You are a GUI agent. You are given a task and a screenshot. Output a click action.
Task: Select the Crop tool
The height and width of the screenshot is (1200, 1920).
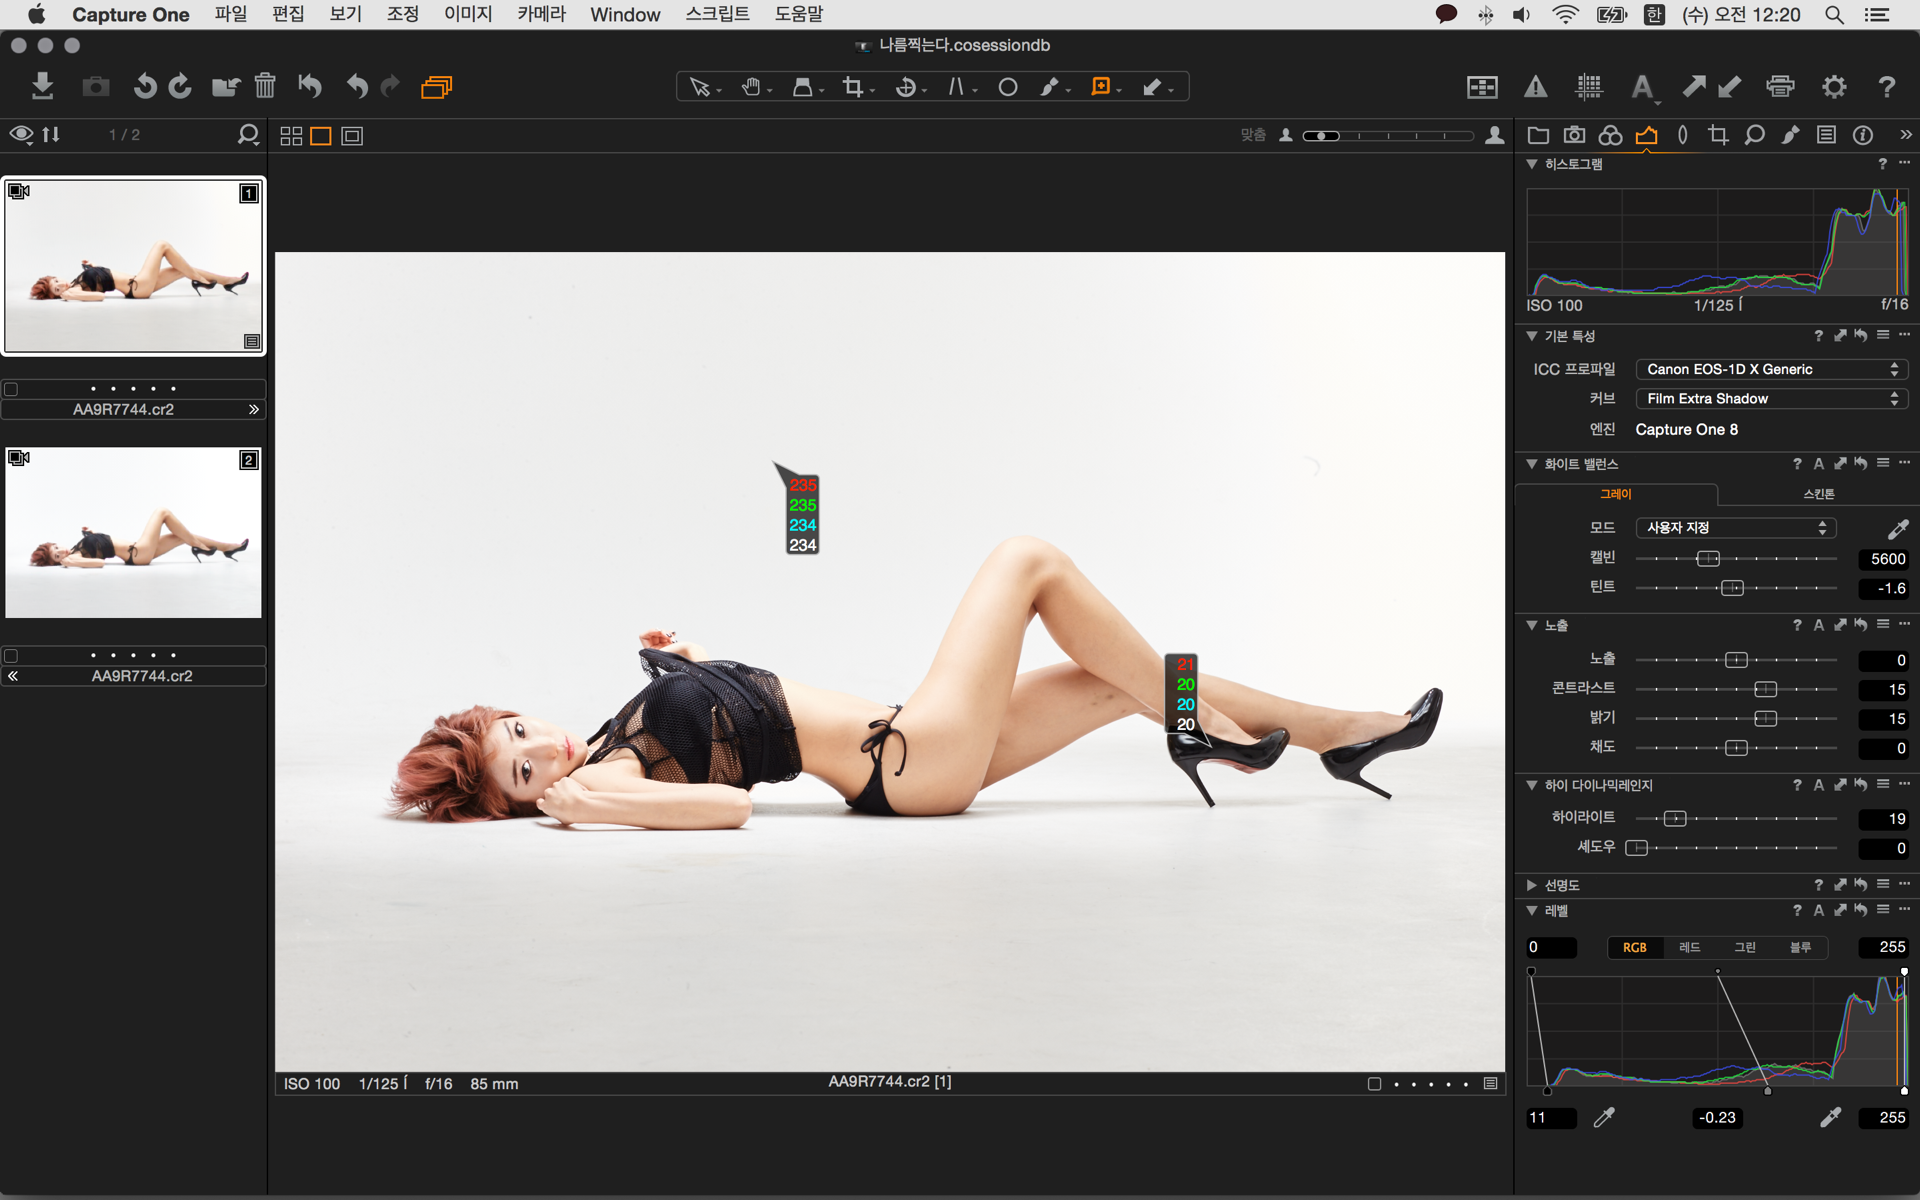(x=853, y=87)
